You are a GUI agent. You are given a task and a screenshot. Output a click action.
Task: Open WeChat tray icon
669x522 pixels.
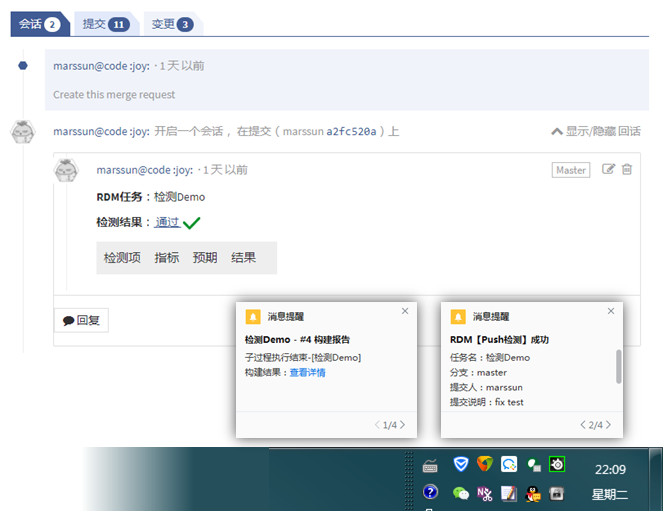(x=461, y=494)
